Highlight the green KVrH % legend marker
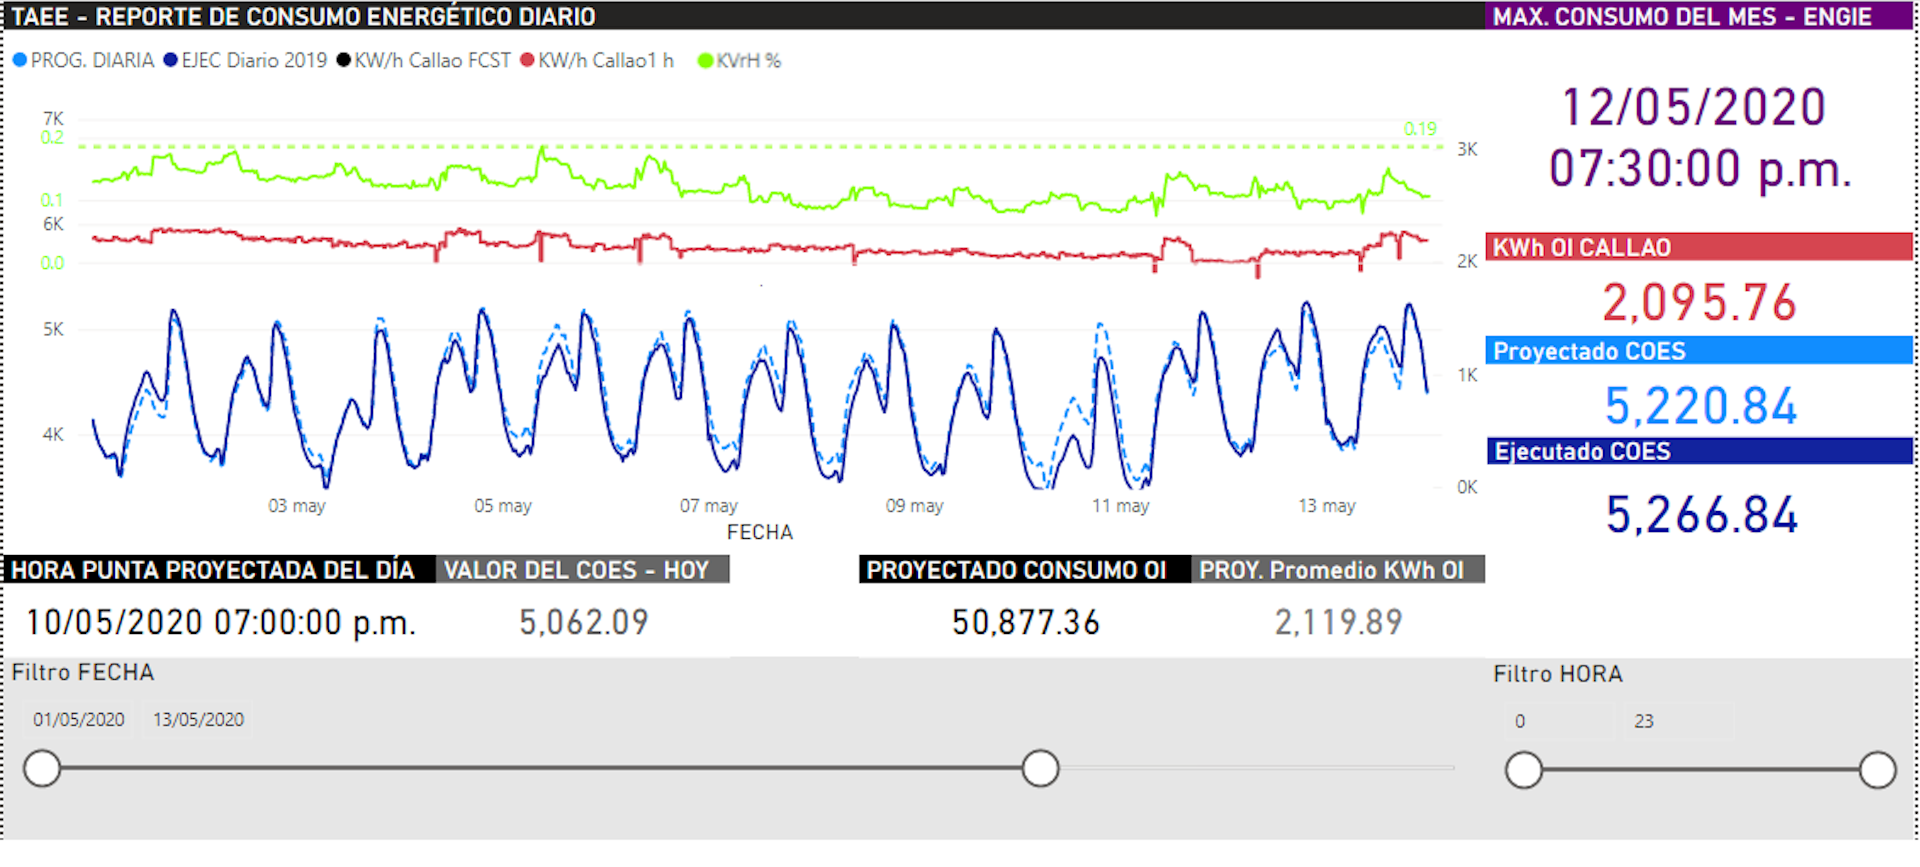This screenshot has height=867, width=1920. coord(705,61)
